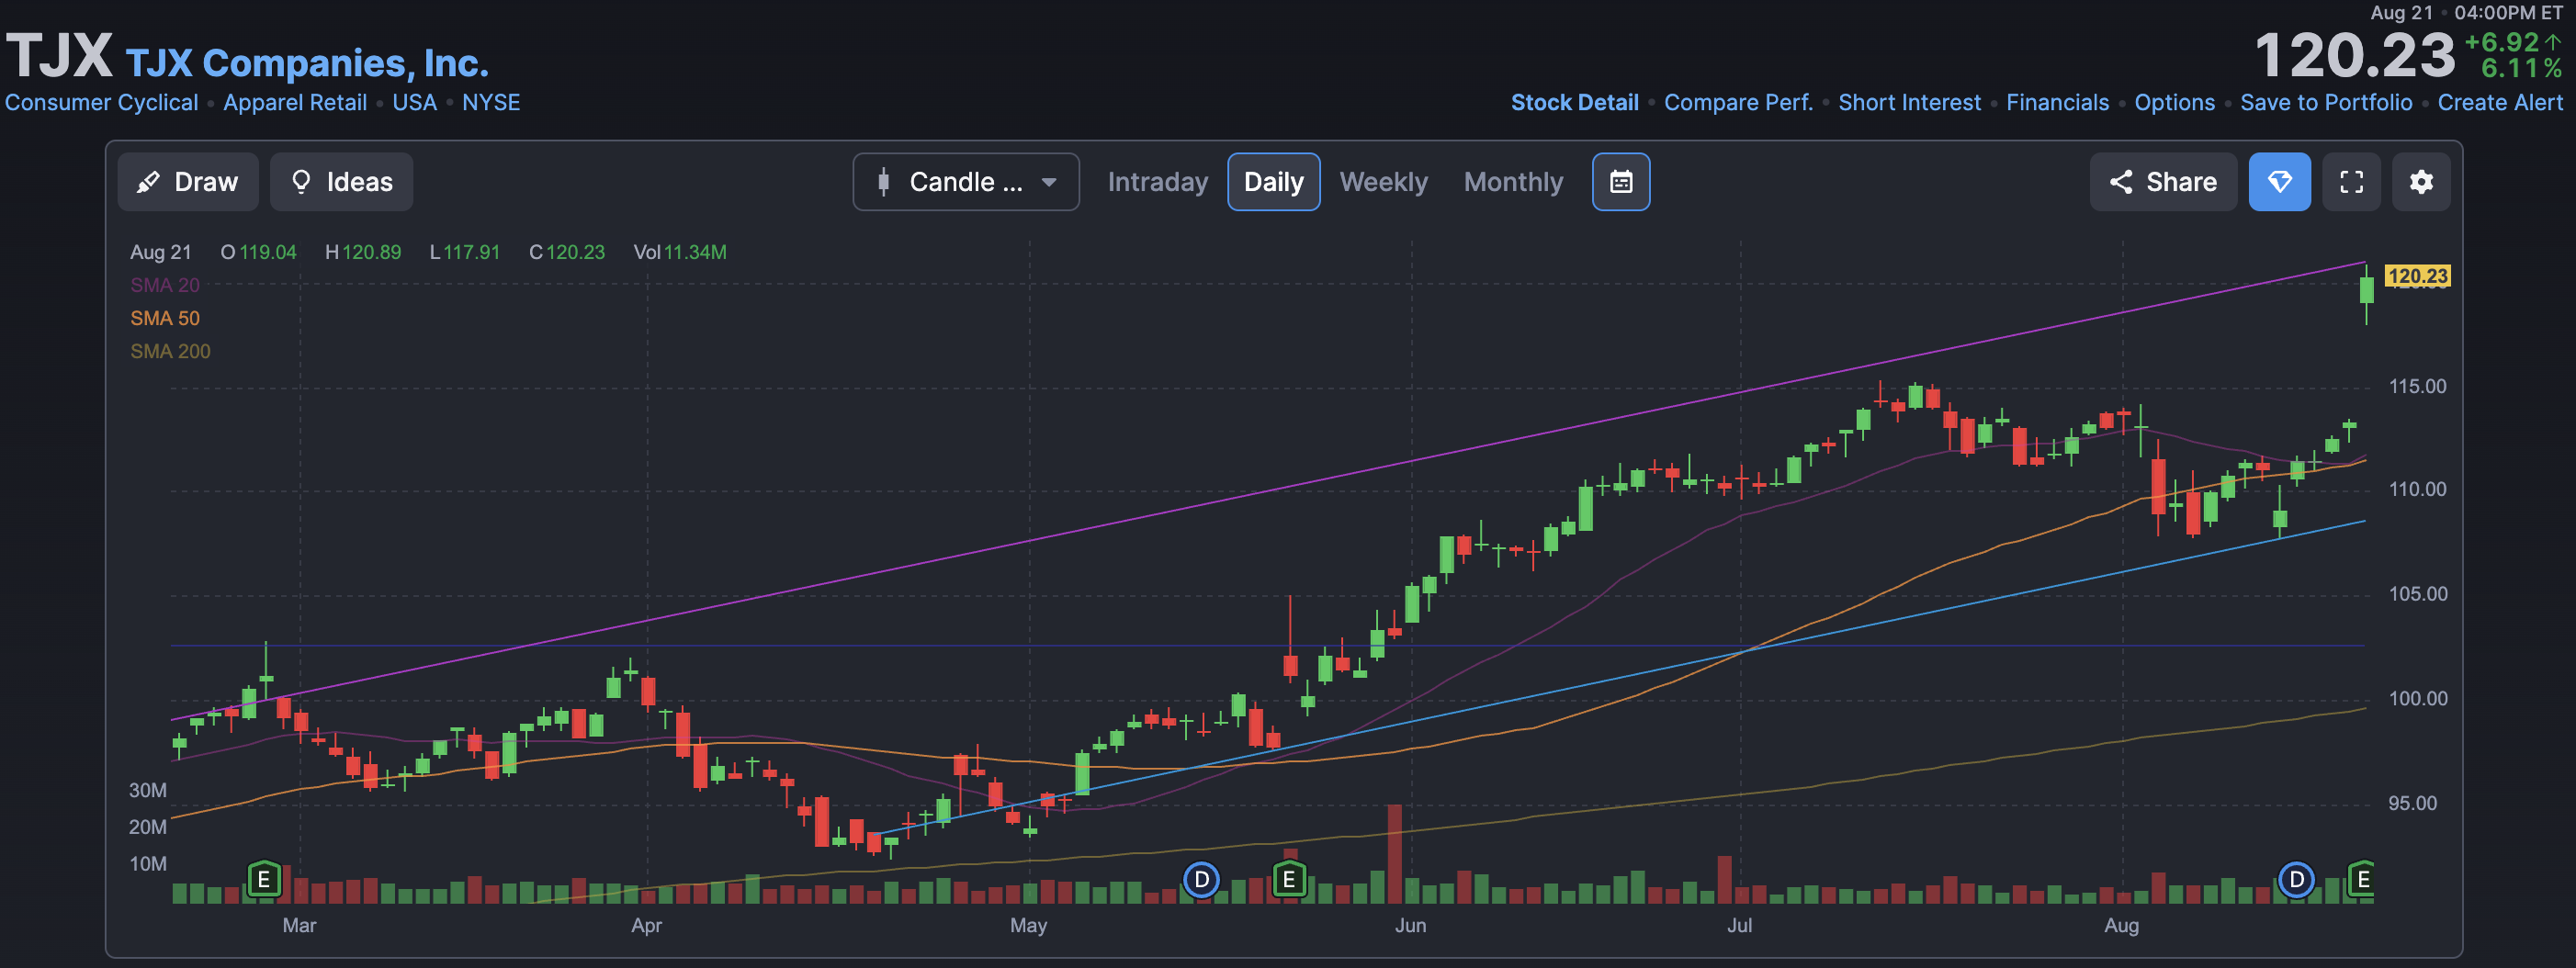The height and width of the screenshot is (968, 2576).
Task: Share the TJX chart
Action: click(2162, 182)
